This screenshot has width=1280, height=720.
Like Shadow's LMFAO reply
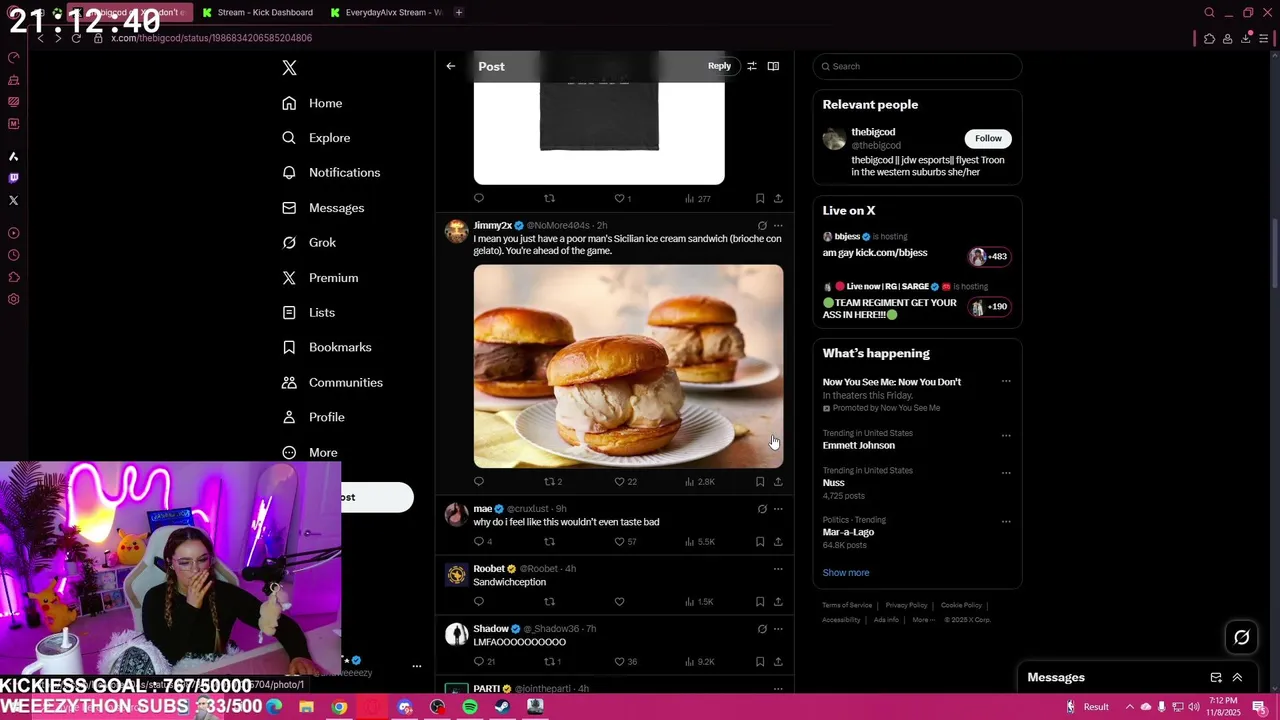coord(619,662)
